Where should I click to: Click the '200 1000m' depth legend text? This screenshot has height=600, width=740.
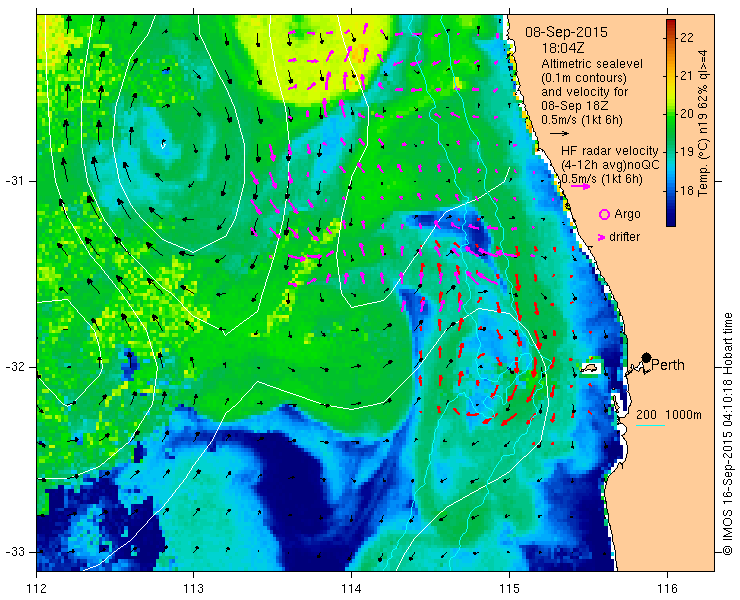(x=669, y=415)
